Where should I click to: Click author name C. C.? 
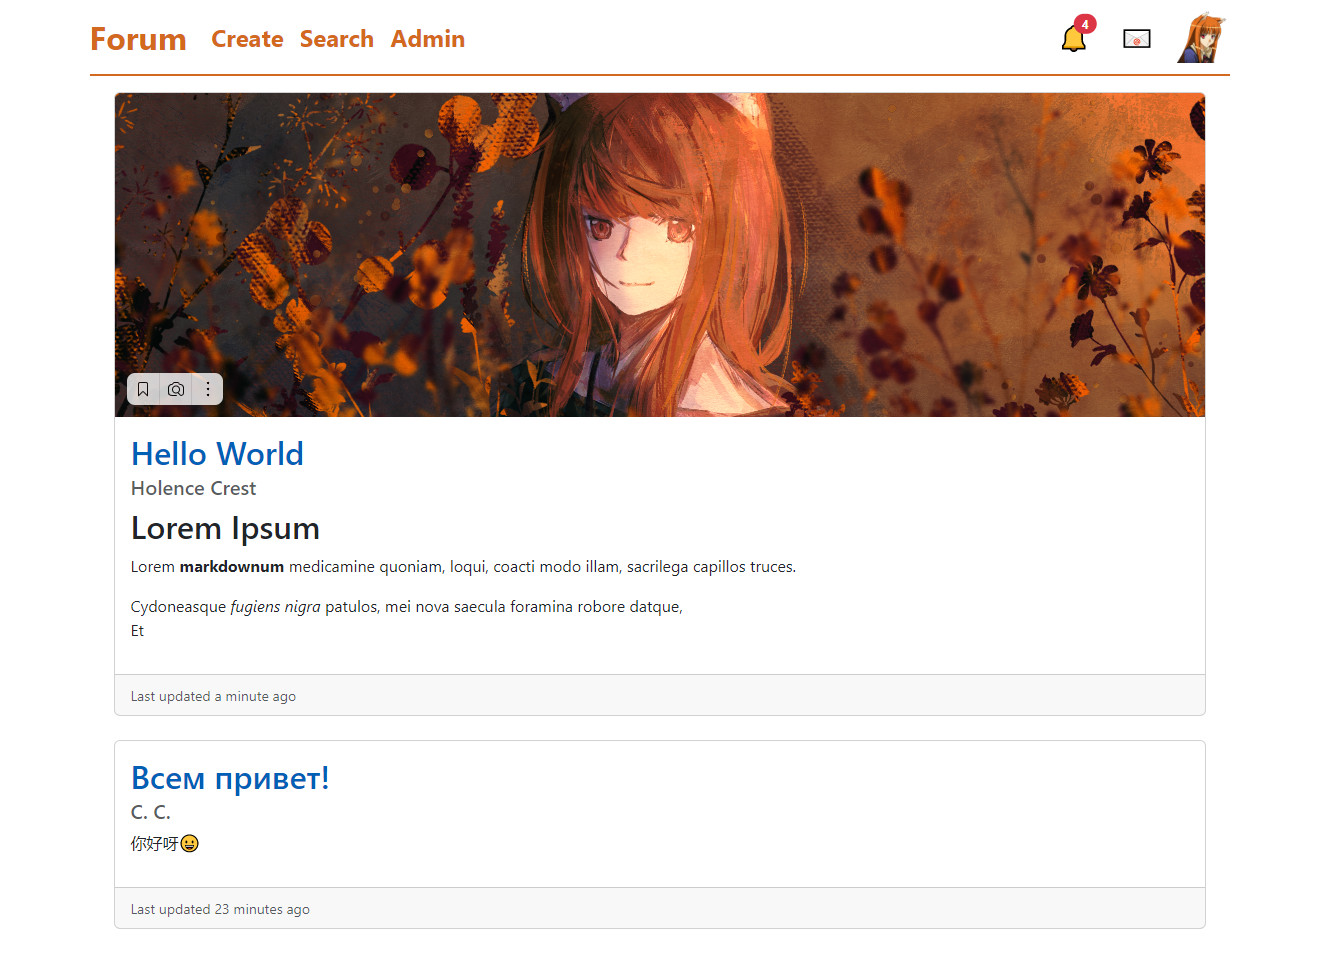tap(151, 812)
